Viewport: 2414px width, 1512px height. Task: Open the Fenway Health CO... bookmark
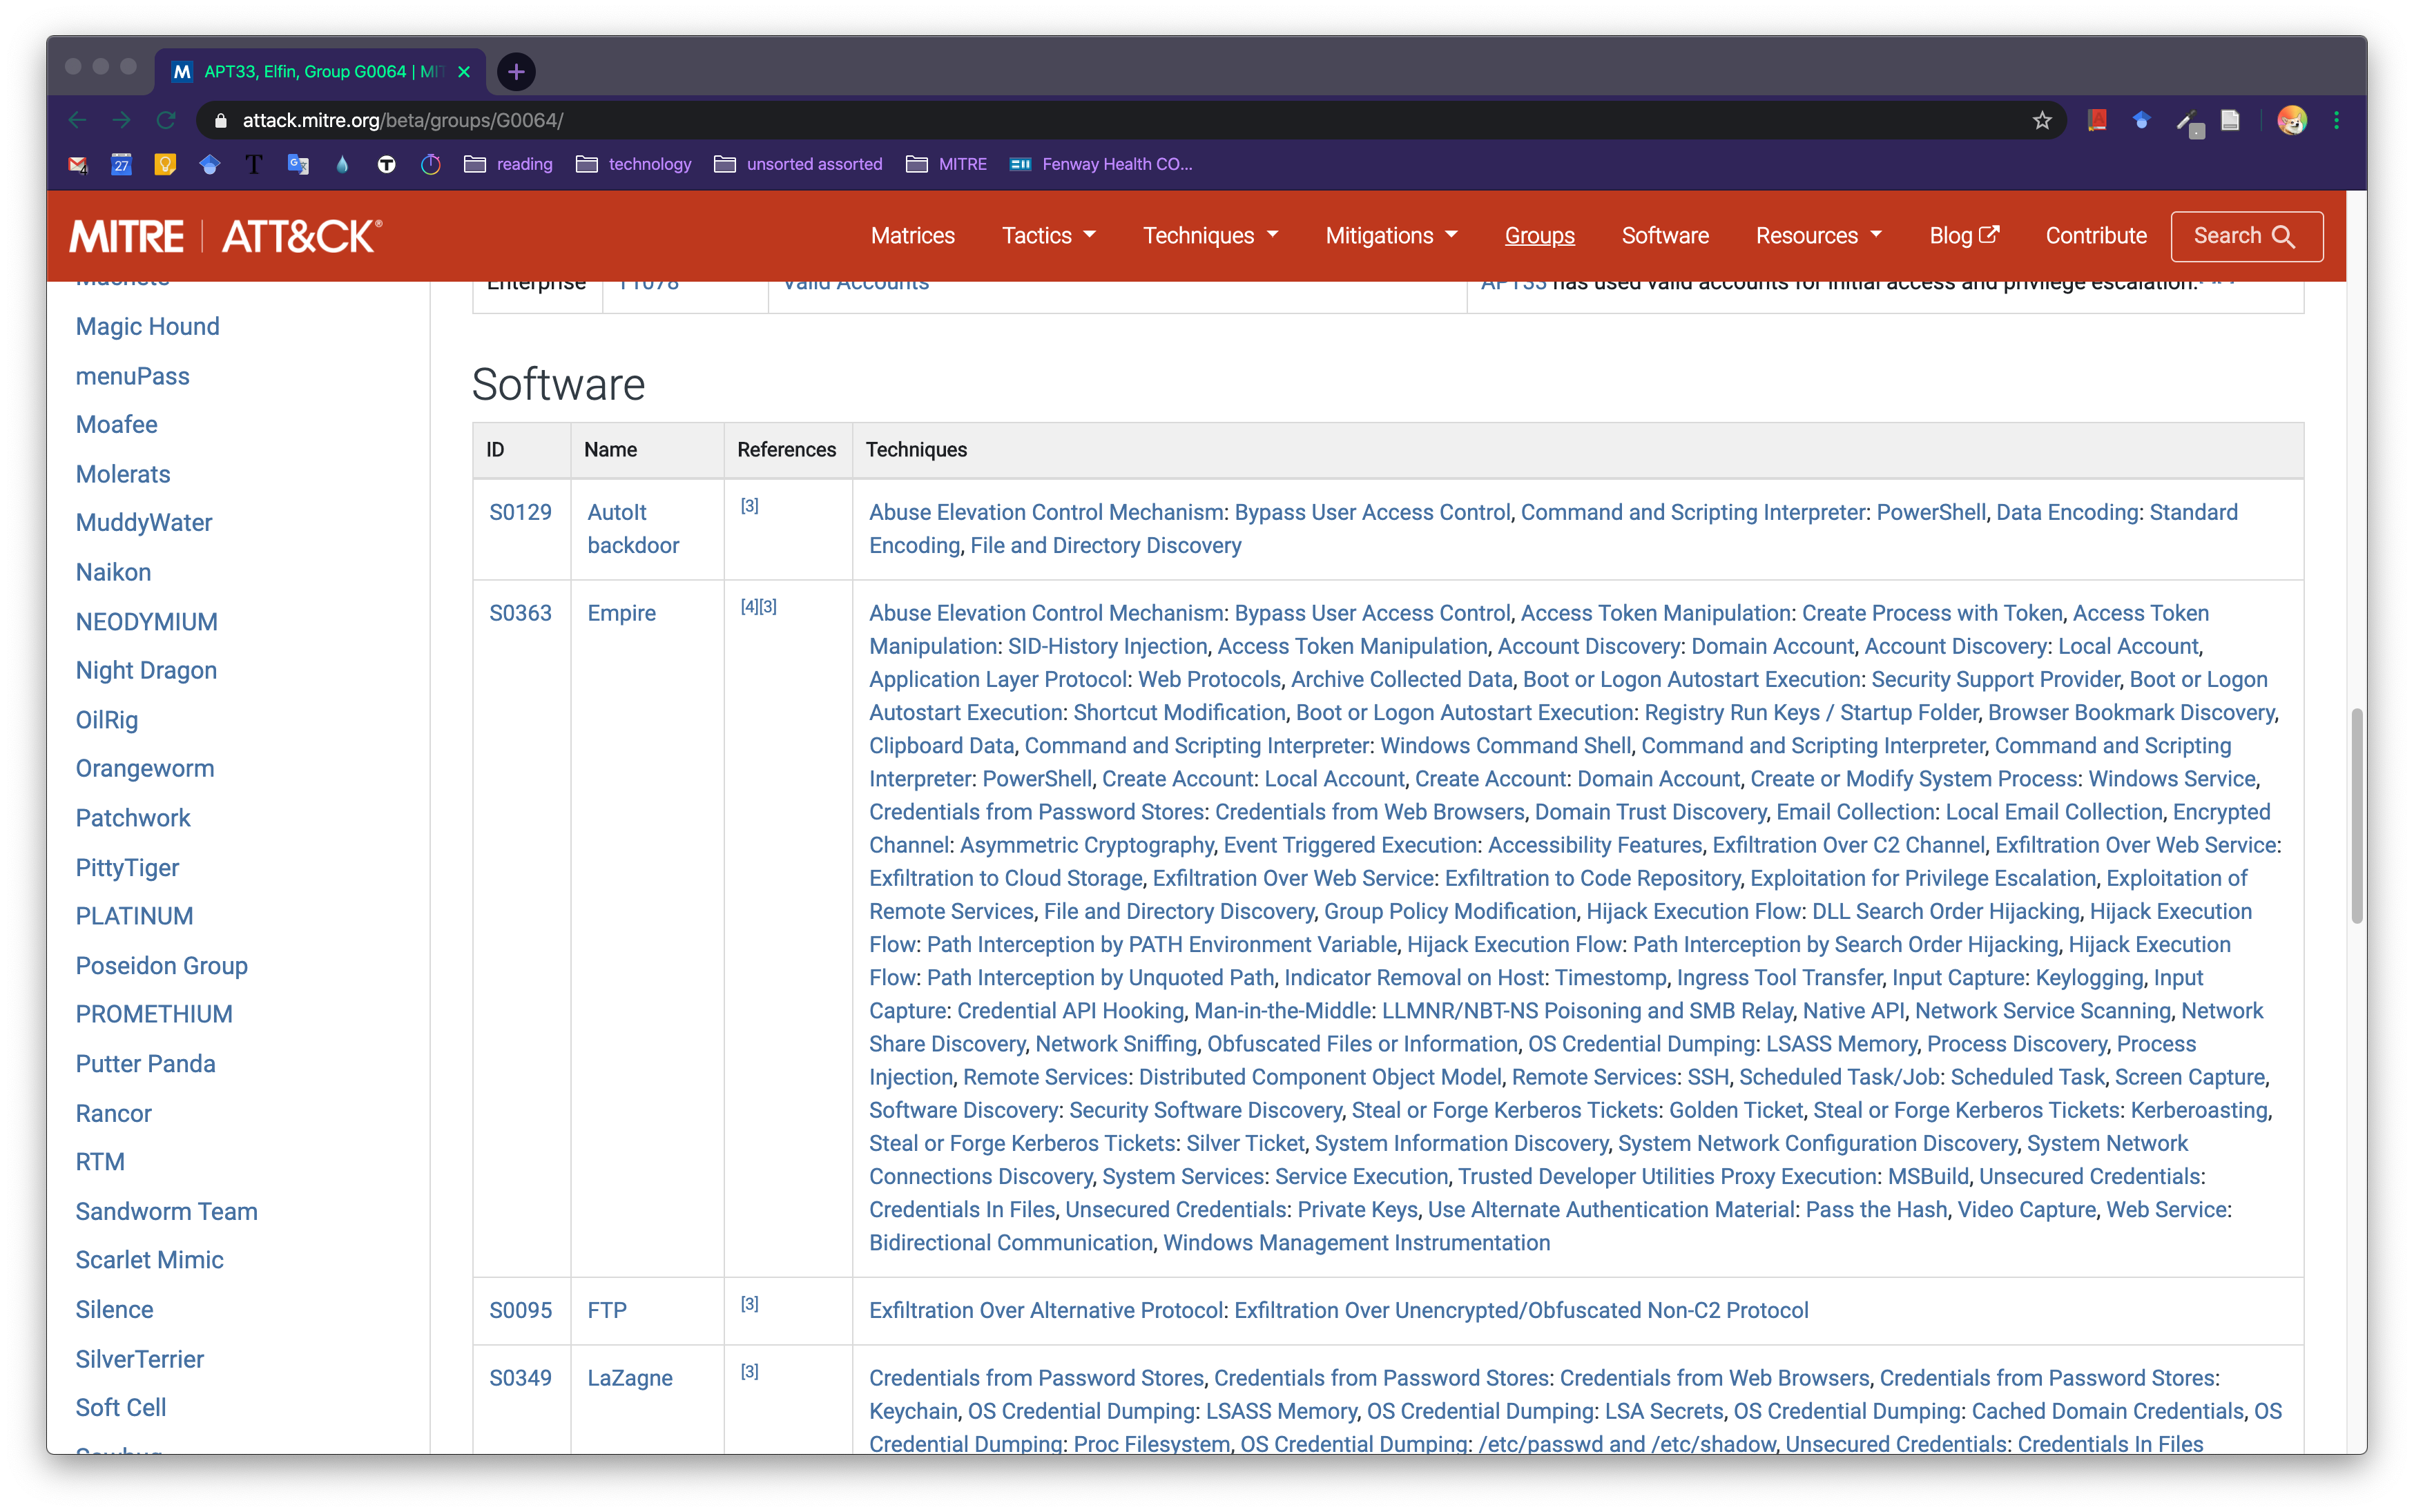coord(1101,164)
